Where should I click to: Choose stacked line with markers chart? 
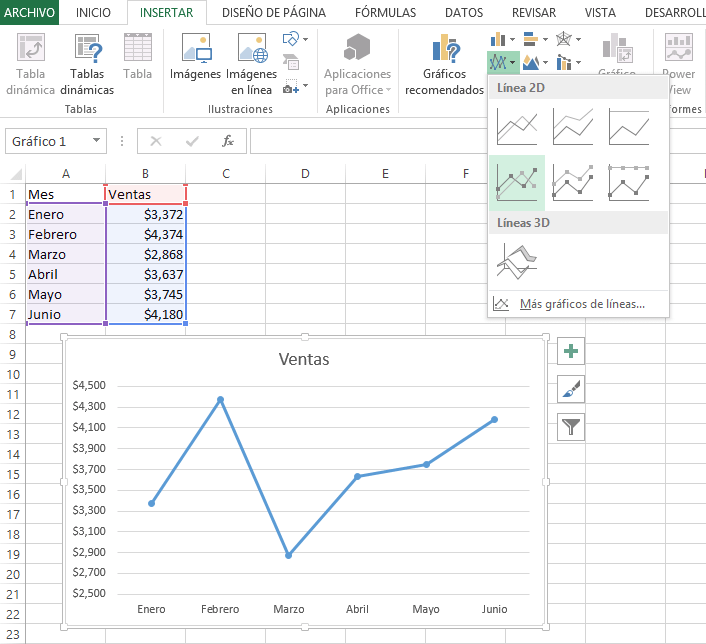[x=573, y=182]
